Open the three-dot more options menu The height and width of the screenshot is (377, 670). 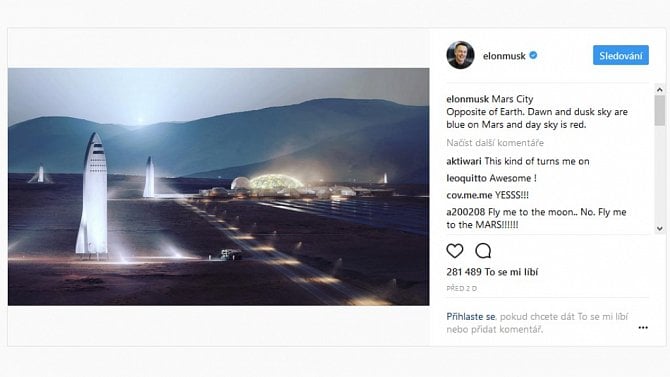coord(643,327)
